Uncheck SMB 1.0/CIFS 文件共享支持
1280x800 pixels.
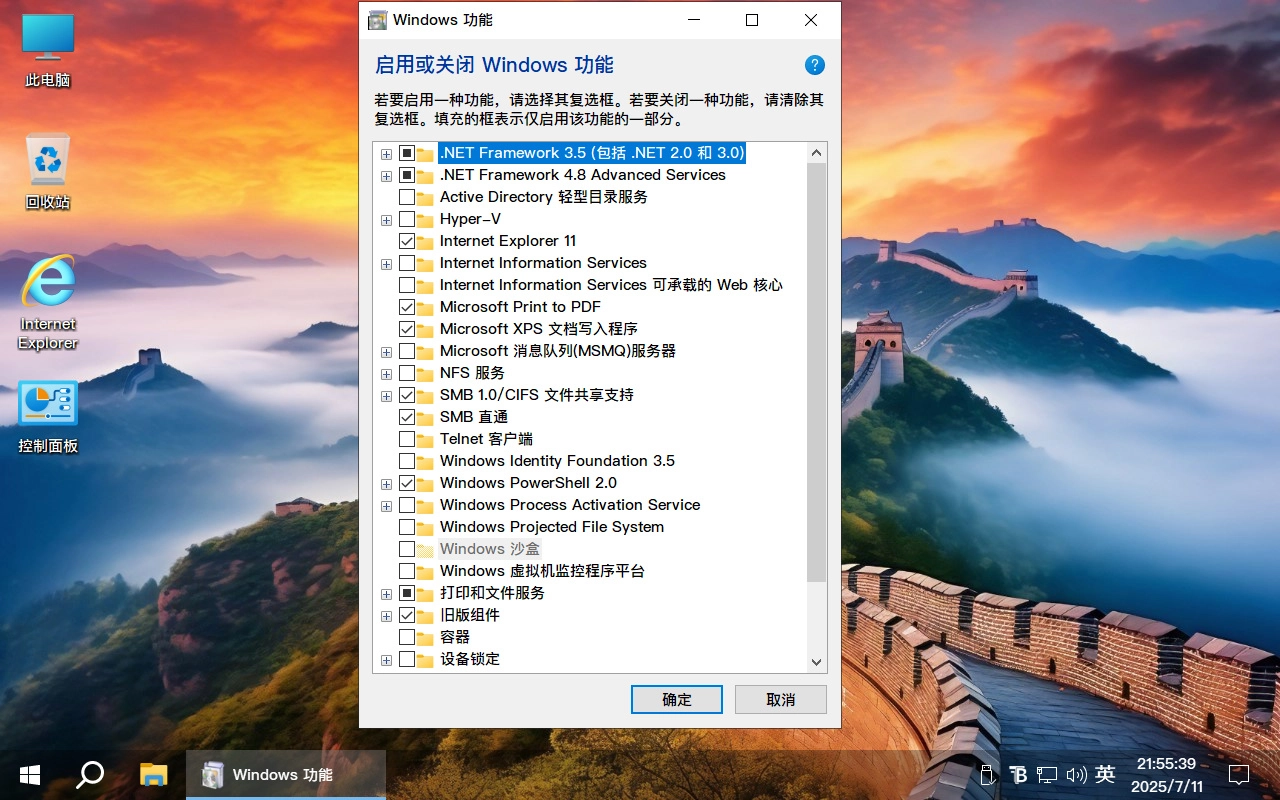coord(407,395)
